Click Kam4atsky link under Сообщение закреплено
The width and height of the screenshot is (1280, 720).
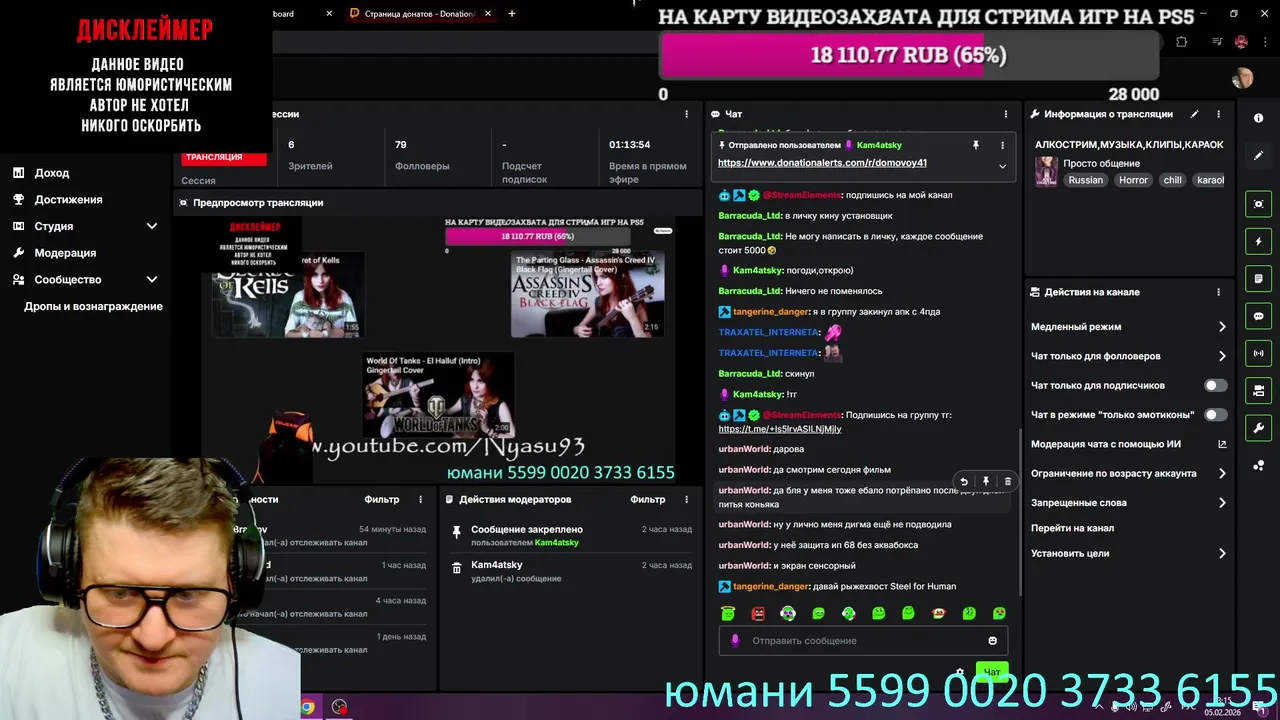556,543
